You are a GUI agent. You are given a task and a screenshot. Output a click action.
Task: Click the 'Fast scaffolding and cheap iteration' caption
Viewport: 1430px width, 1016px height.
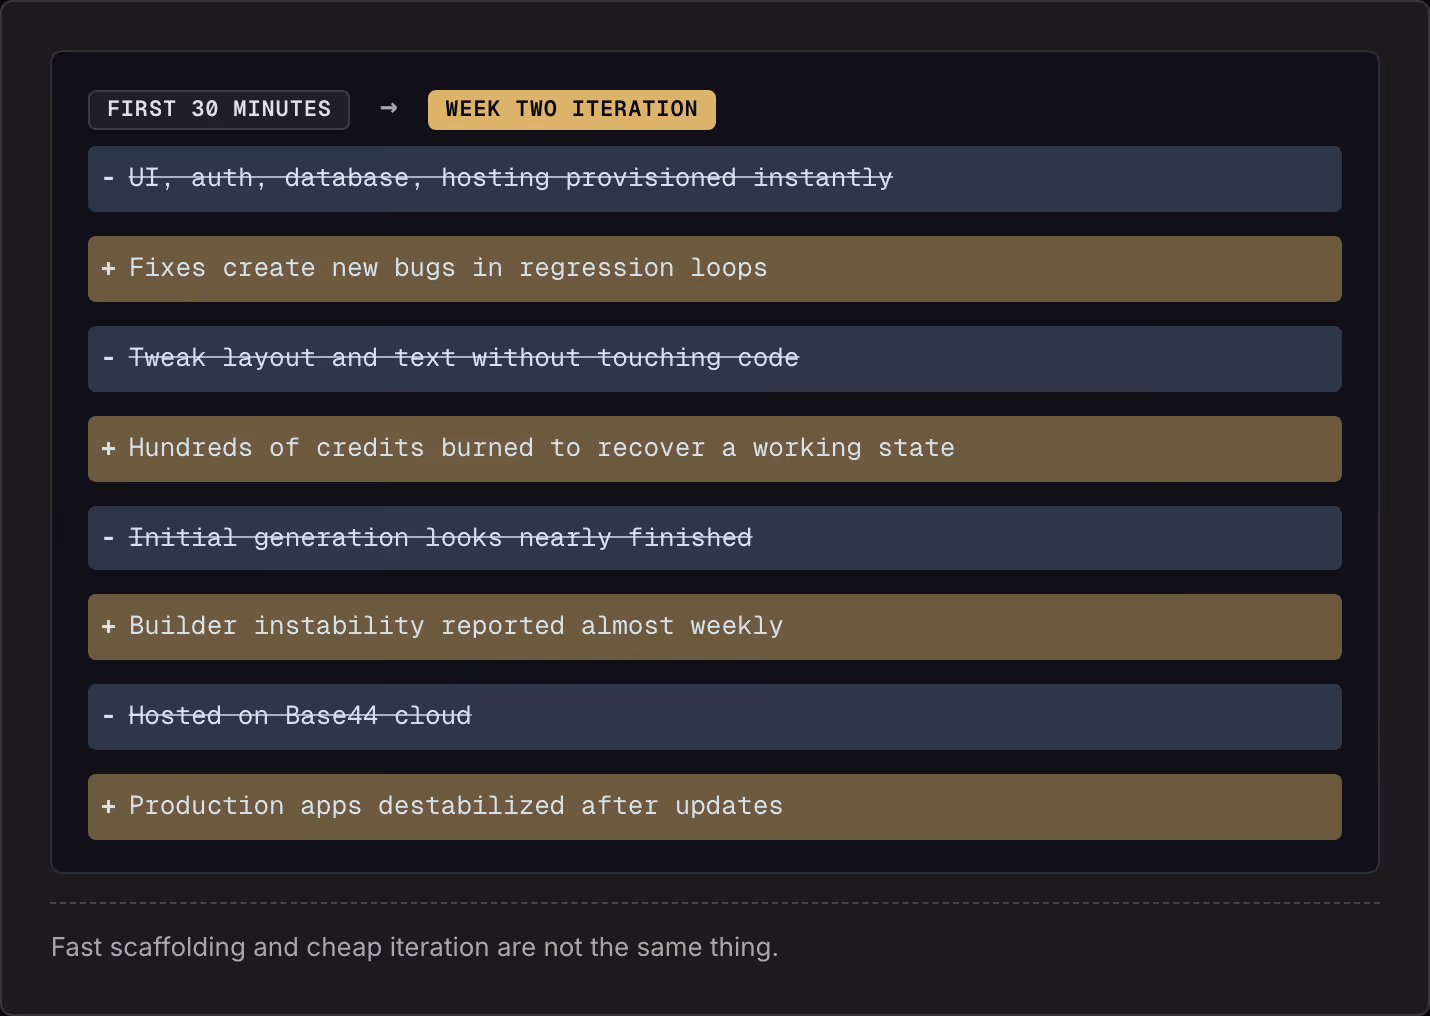415,947
